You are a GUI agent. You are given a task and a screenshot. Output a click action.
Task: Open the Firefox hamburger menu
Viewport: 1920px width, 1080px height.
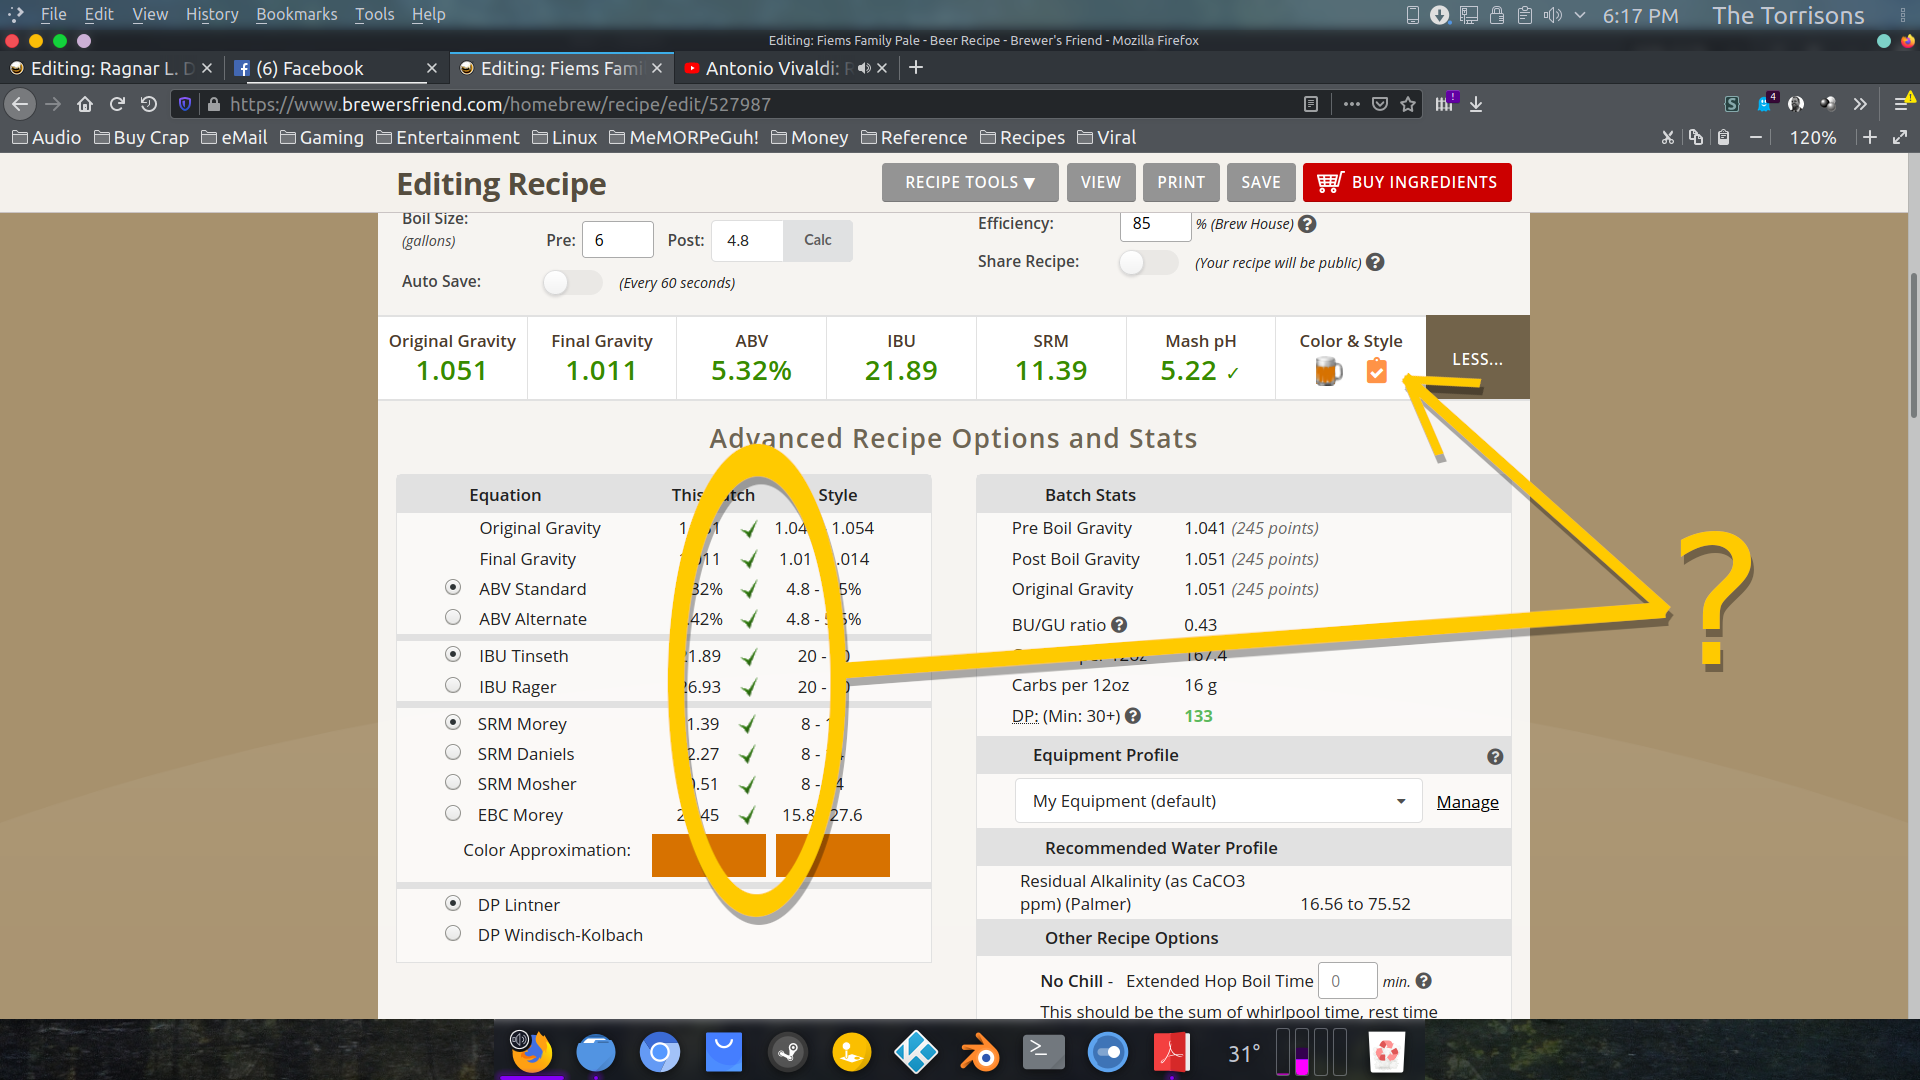[1902, 104]
